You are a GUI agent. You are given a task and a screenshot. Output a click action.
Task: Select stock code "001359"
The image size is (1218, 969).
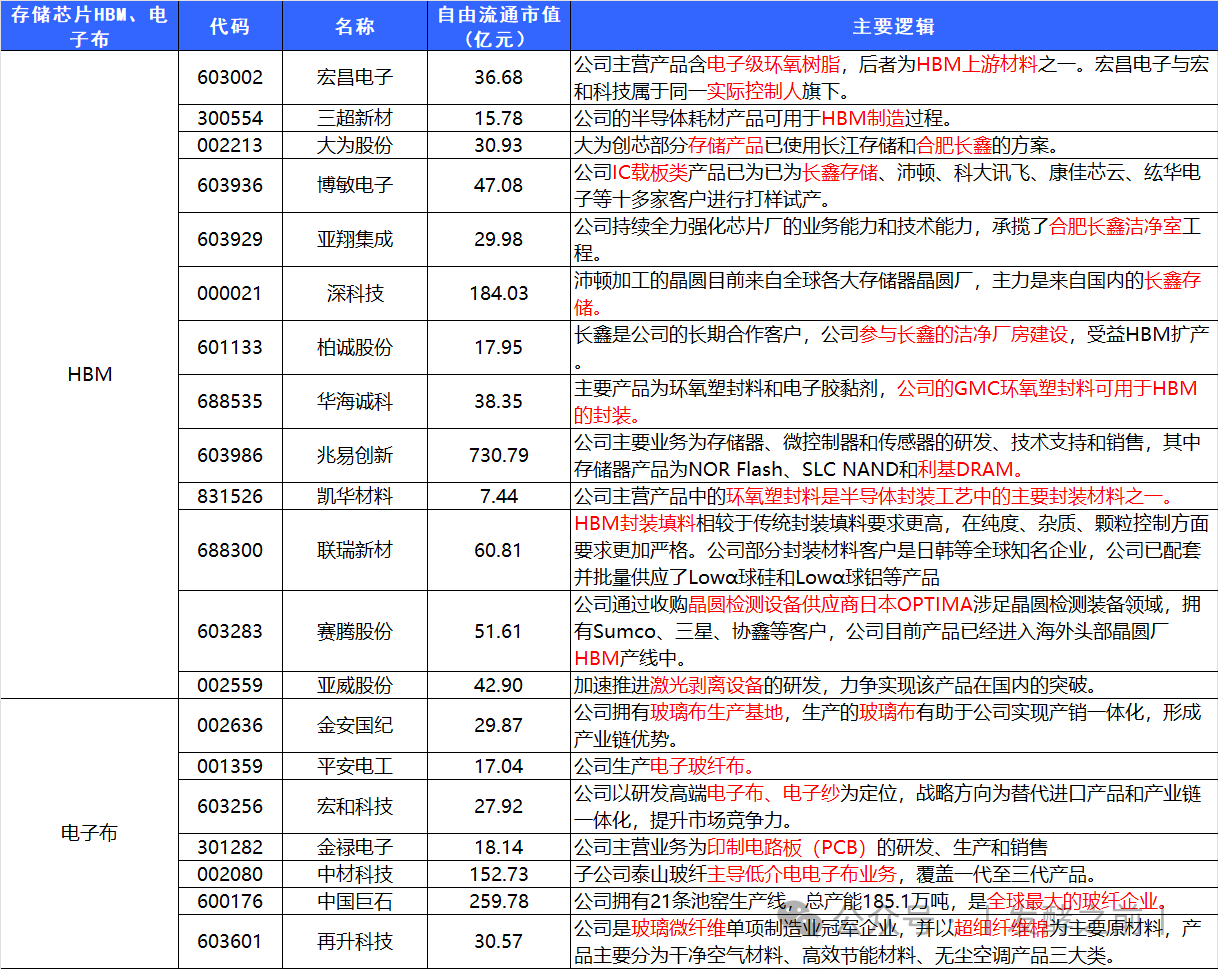[x=230, y=766]
